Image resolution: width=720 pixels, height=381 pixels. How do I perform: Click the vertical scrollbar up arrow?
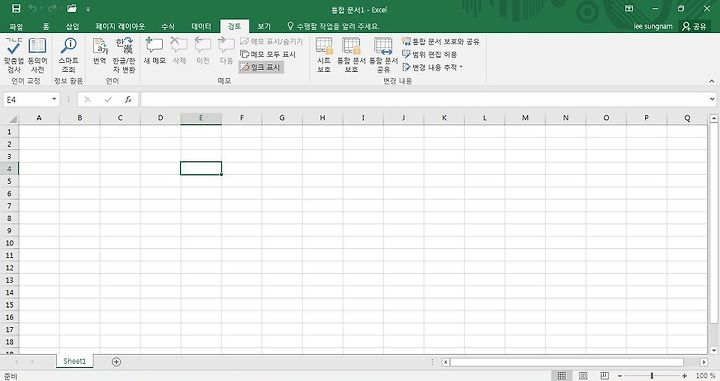714,118
